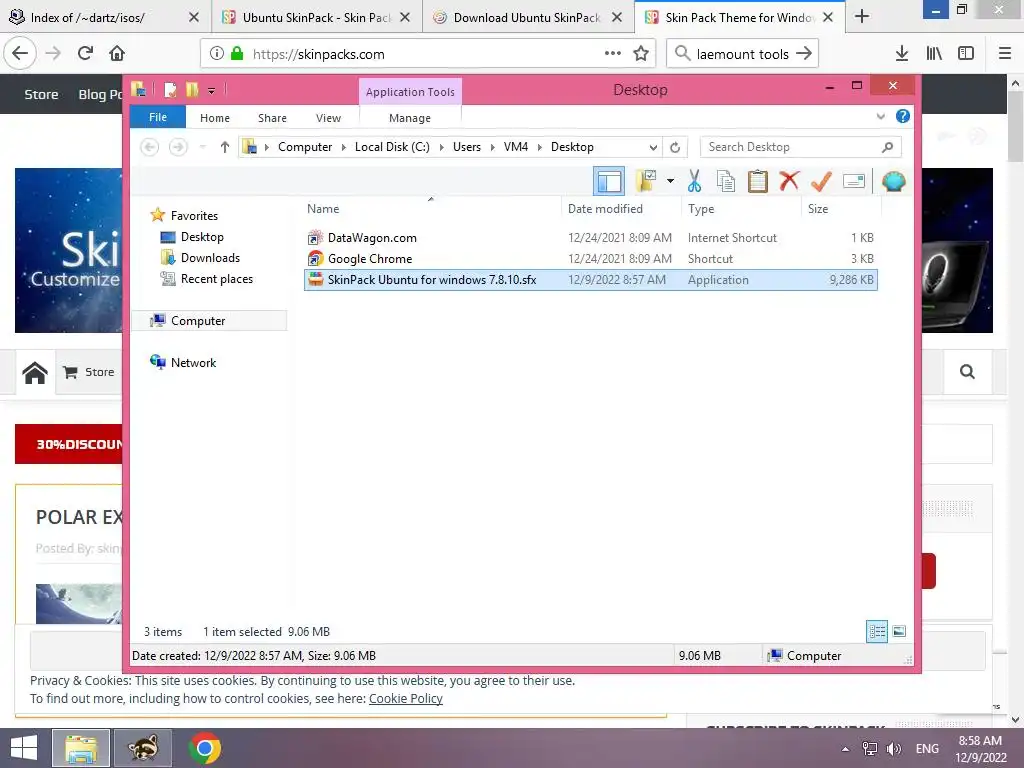Click the Application Tools contextual tab header
This screenshot has height=768, width=1024.
click(x=410, y=92)
